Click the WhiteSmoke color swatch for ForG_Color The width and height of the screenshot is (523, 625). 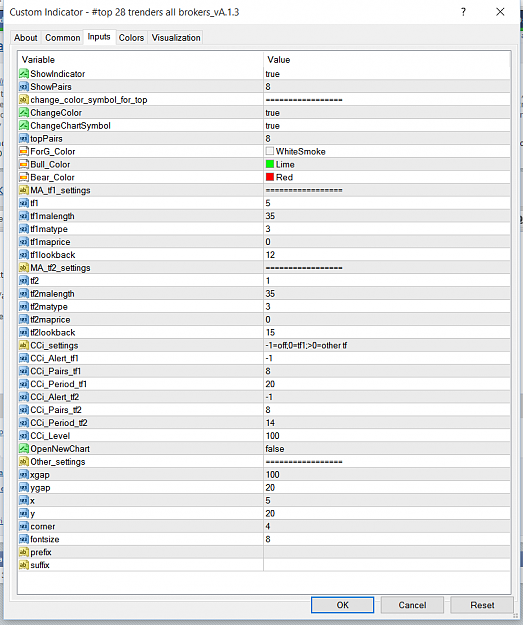(x=270, y=151)
